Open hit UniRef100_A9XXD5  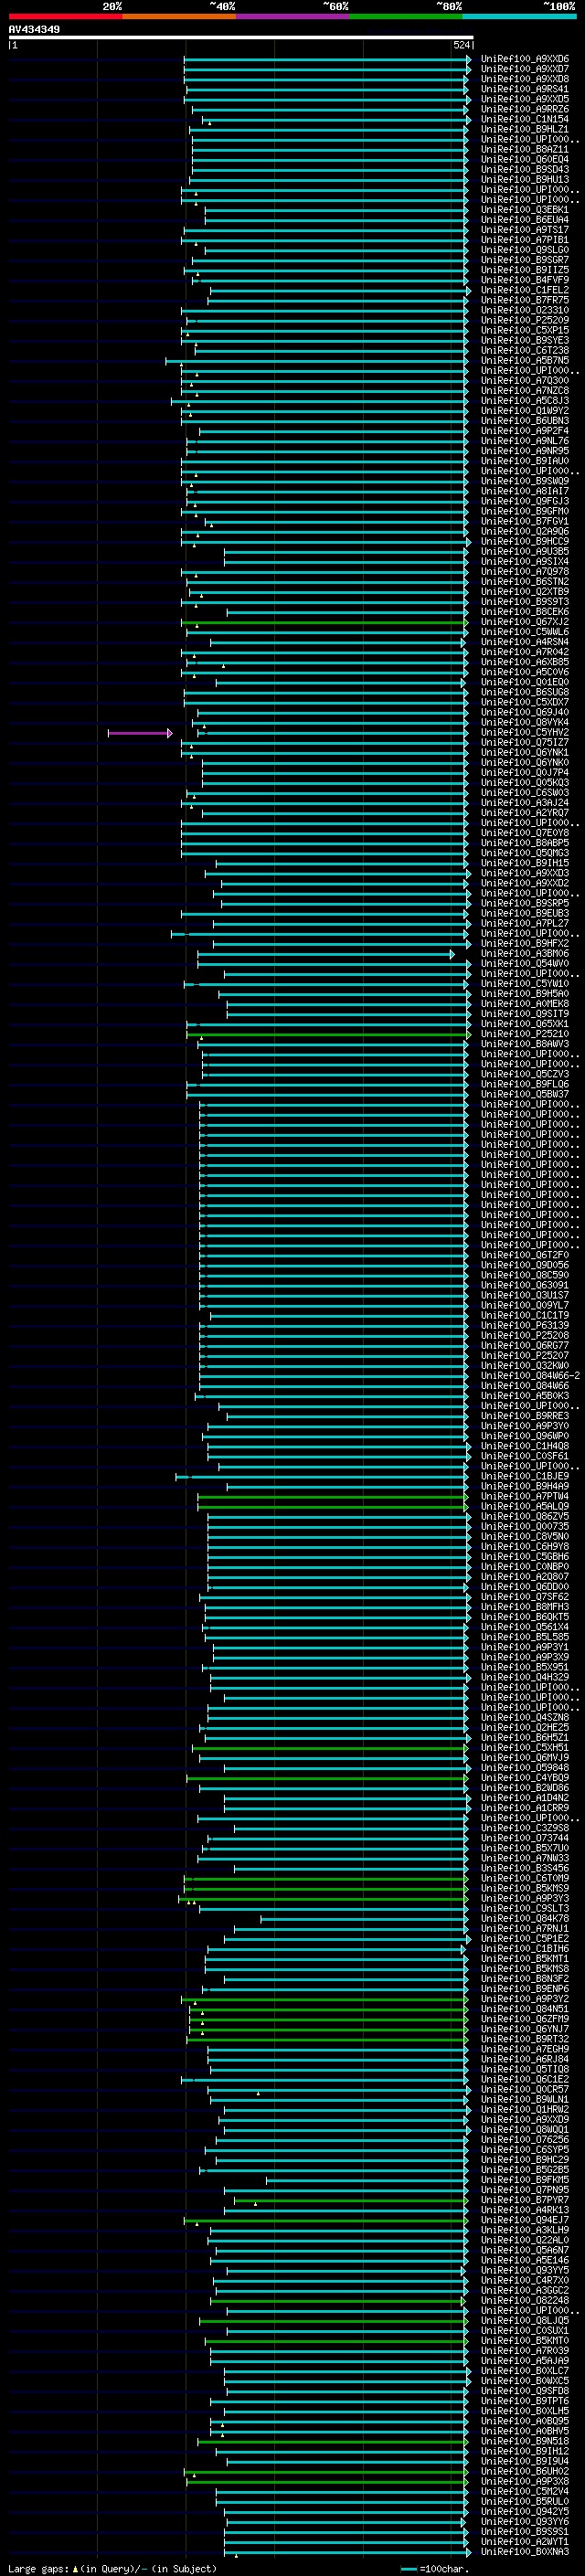point(525,99)
